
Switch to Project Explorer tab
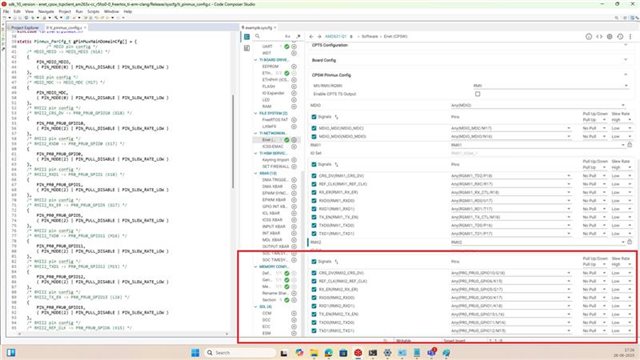tap(24, 28)
